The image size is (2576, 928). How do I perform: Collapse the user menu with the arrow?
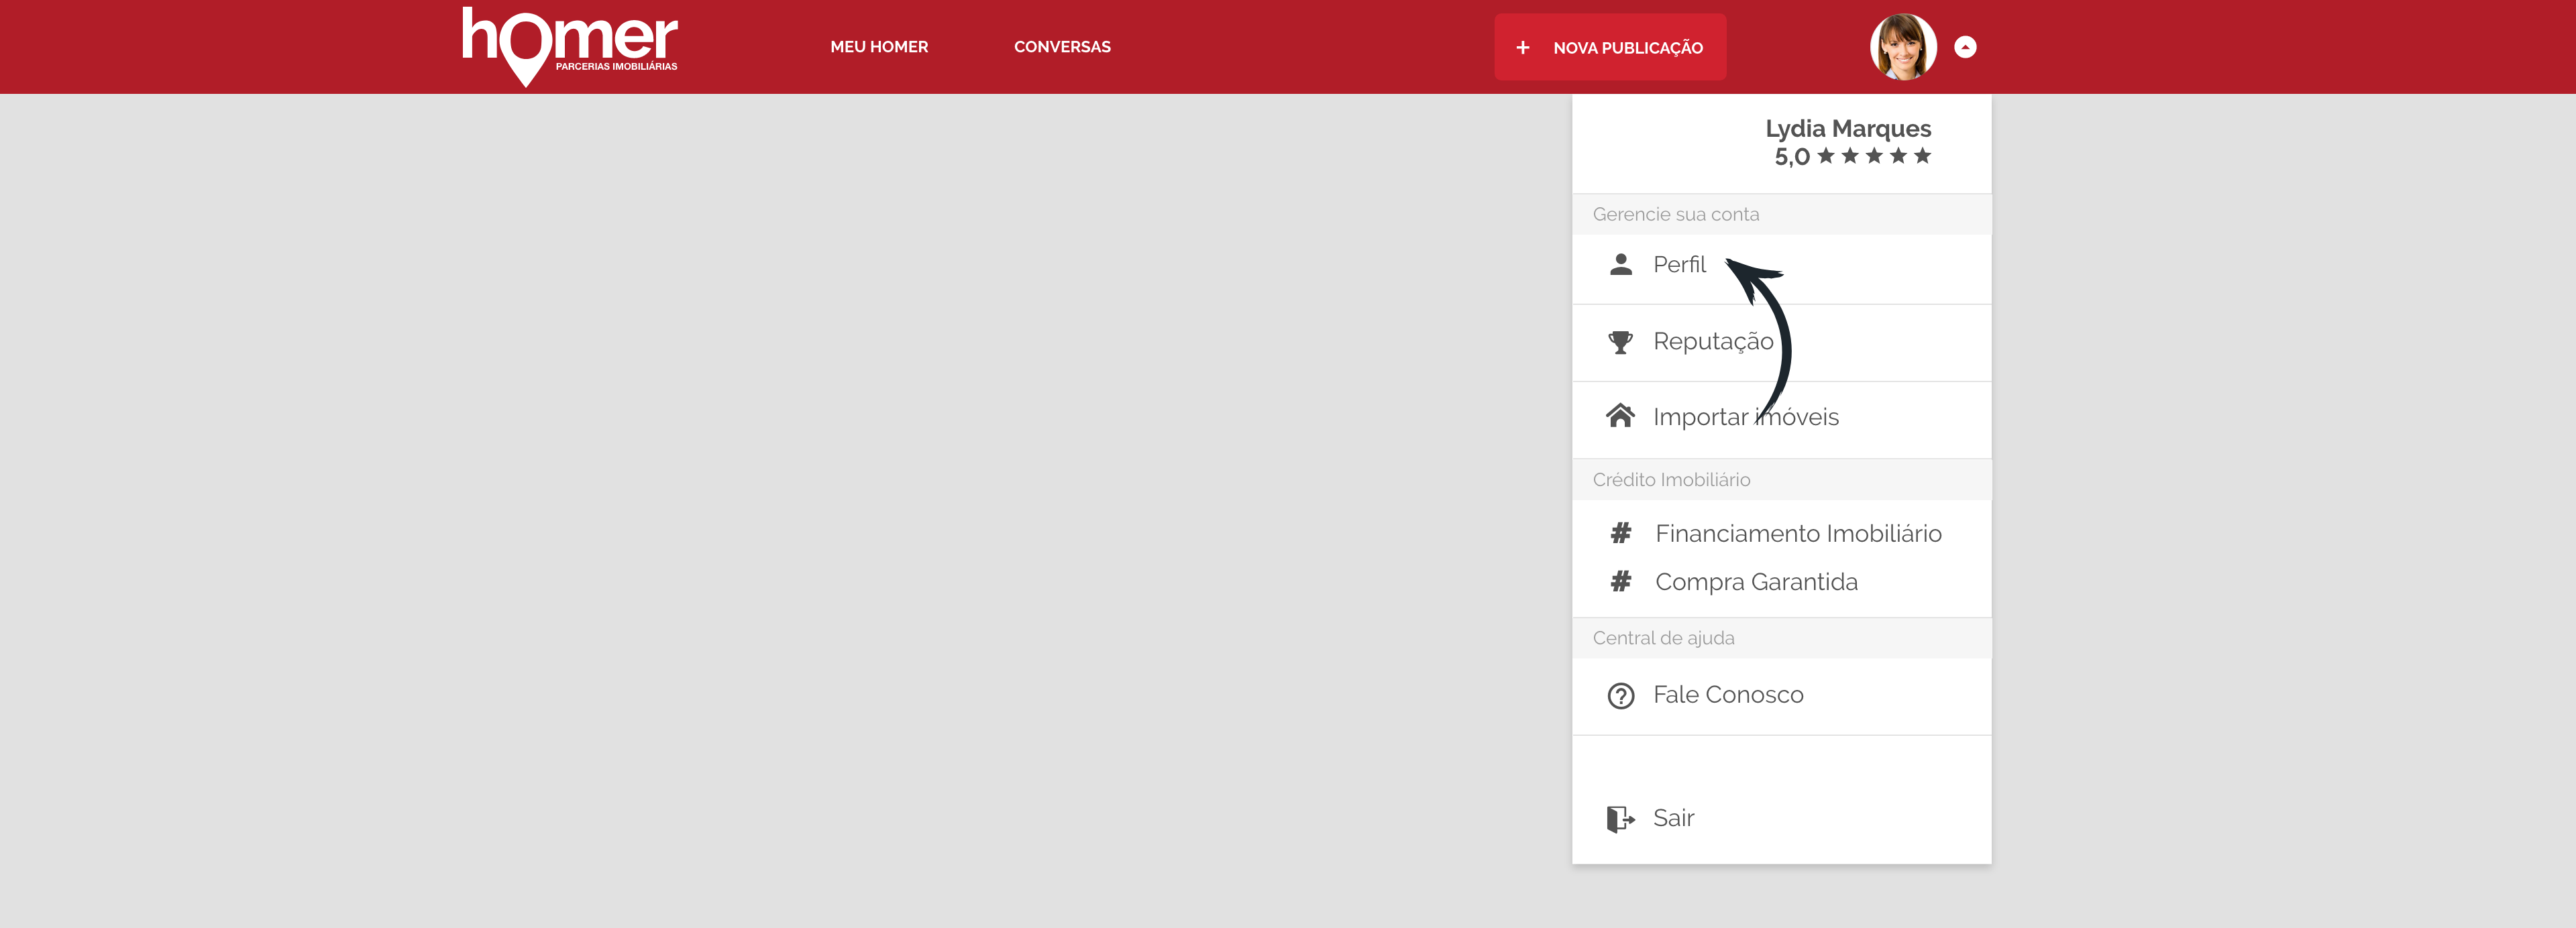coord(1965,47)
